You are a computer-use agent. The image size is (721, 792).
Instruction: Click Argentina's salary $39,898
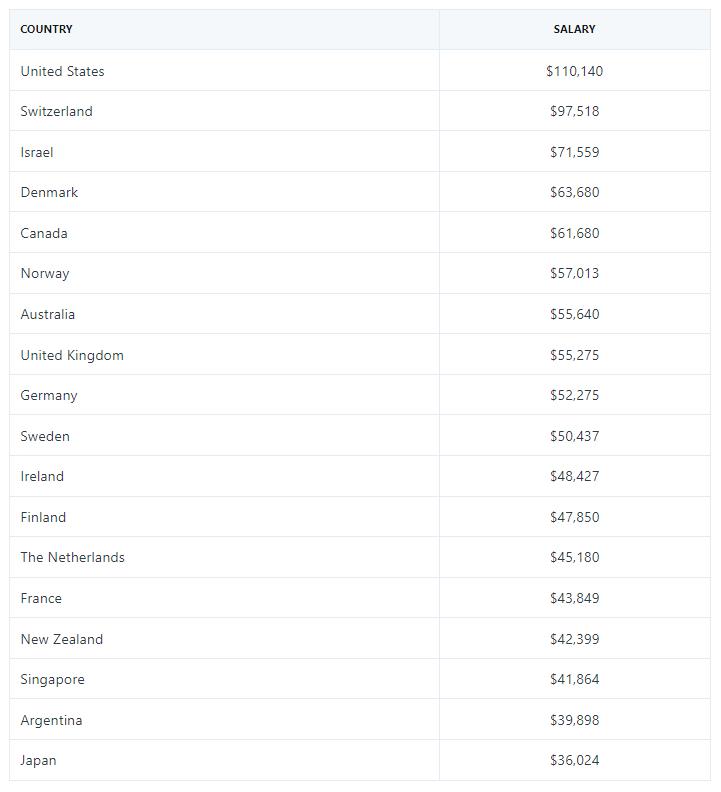[574, 720]
